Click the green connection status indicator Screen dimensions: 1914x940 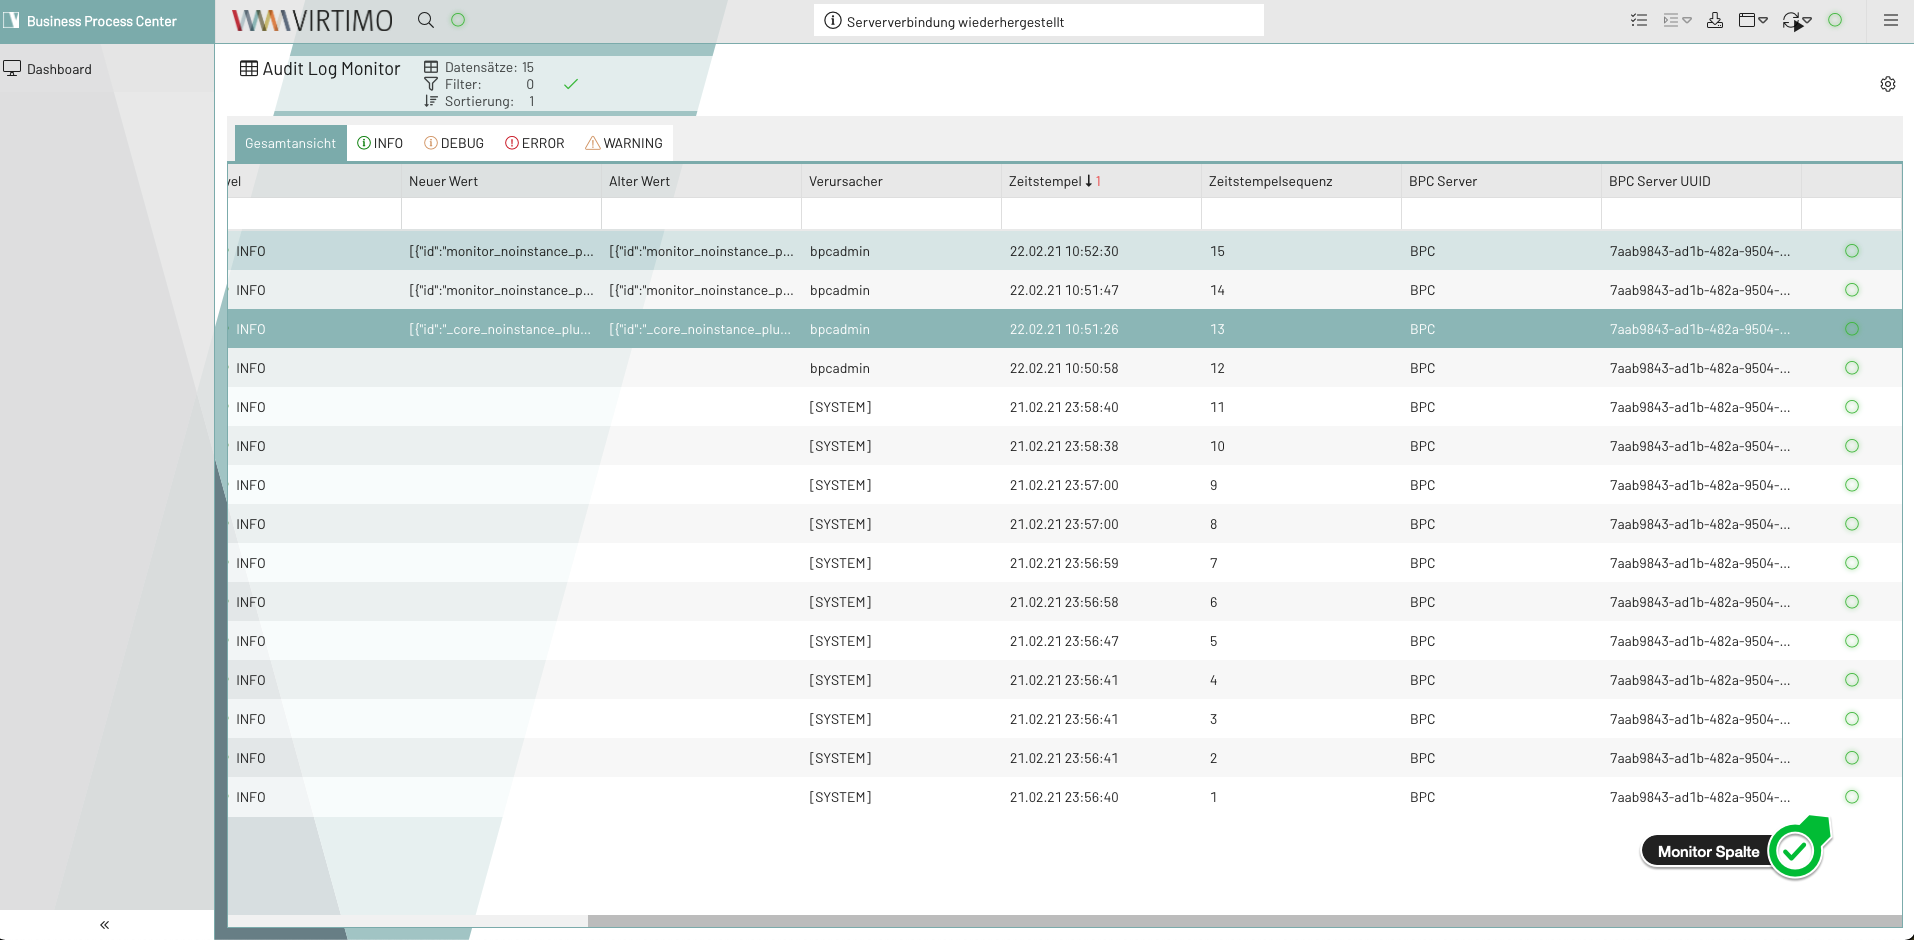tap(1836, 19)
